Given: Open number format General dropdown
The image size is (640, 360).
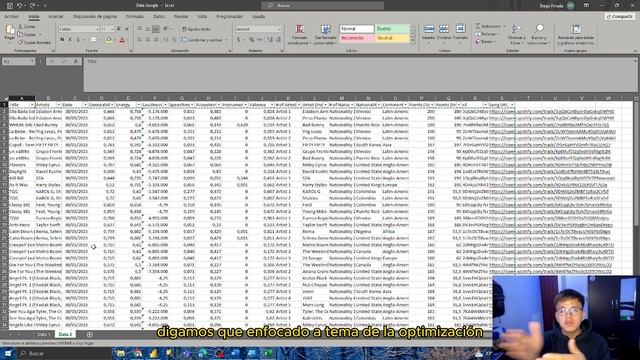Looking at the screenshot, I should tap(258, 29).
